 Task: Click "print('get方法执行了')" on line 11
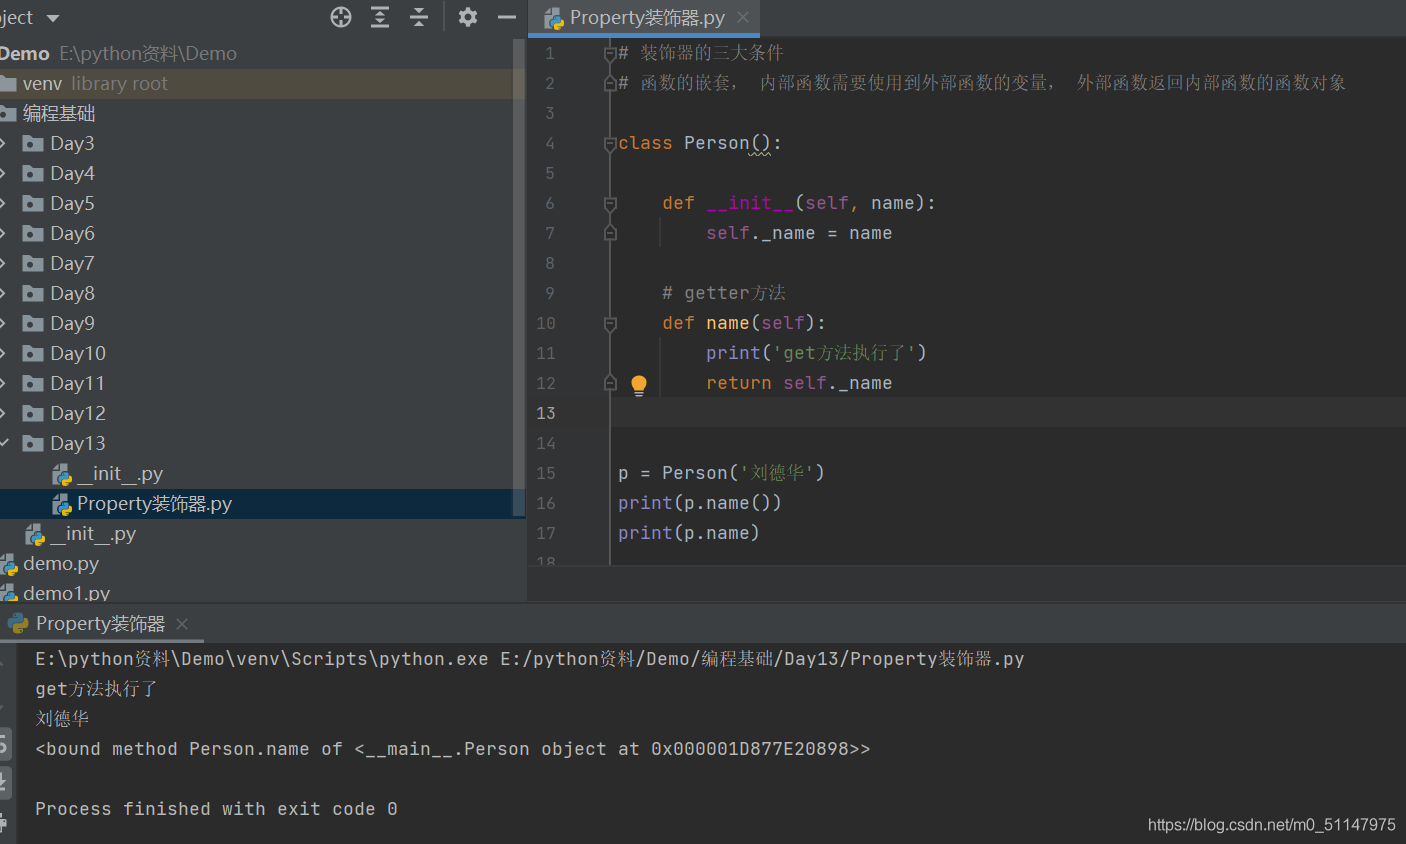point(816,354)
